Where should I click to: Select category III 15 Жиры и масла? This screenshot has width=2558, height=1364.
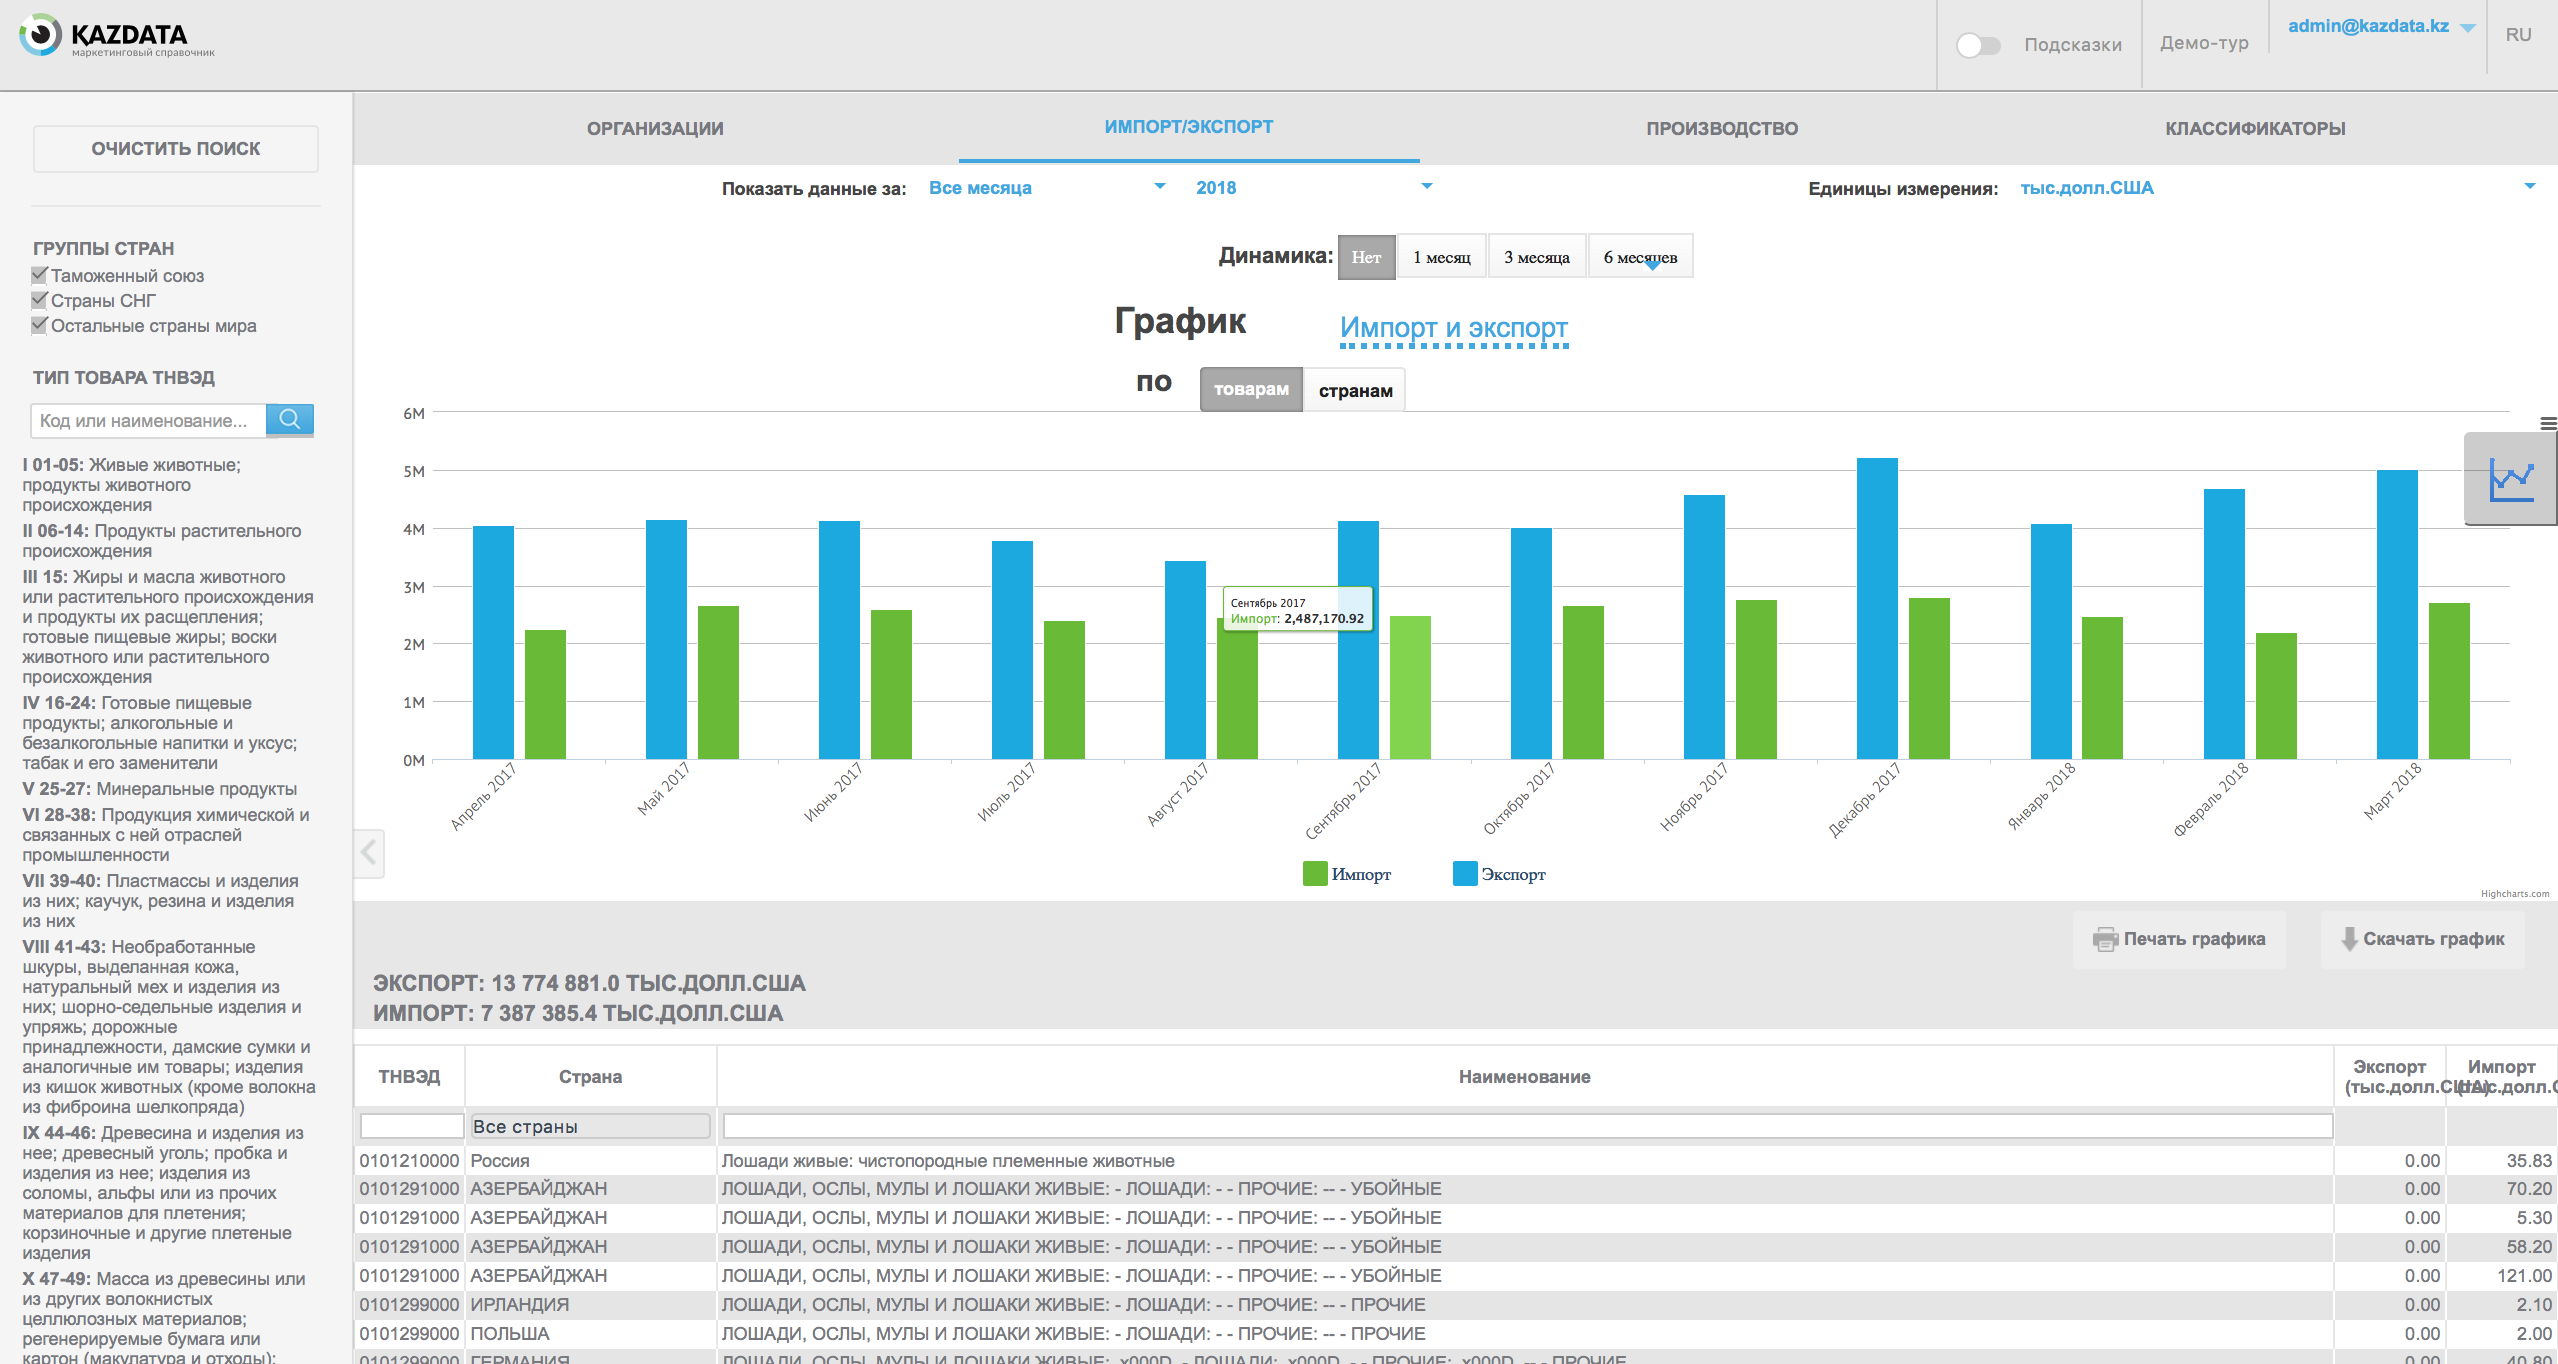click(x=168, y=627)
